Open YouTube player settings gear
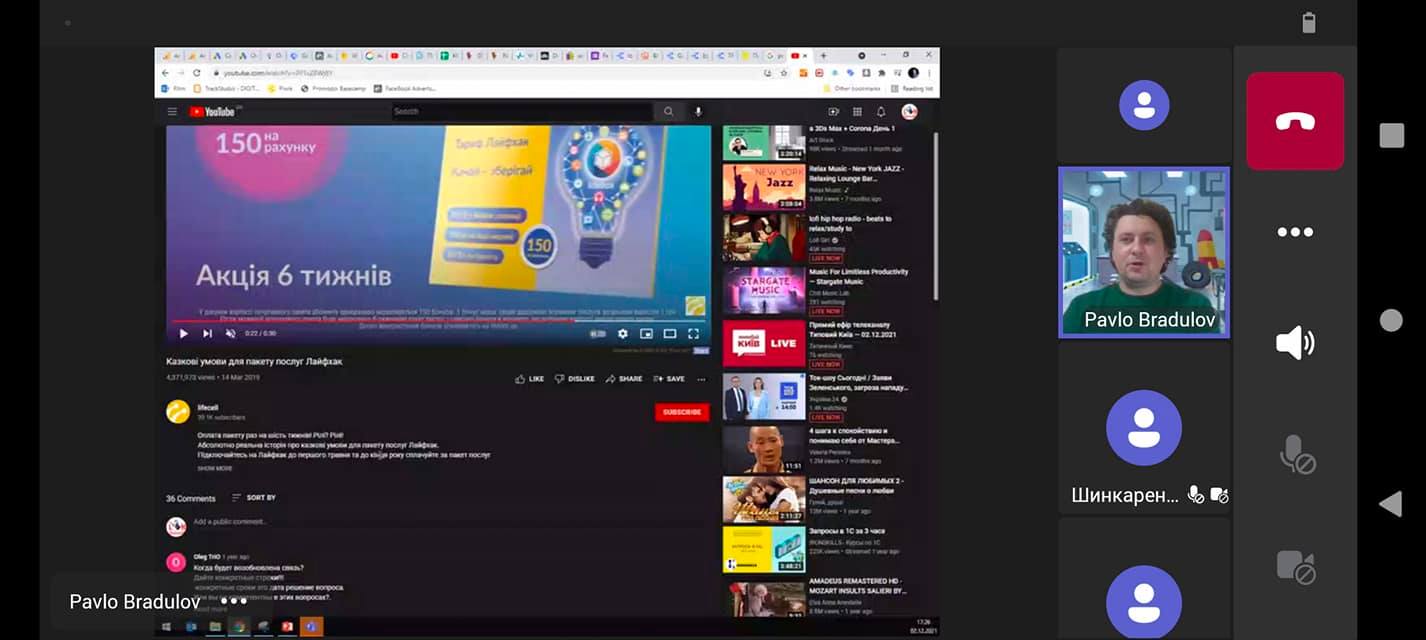 click(x=623, y=334)
